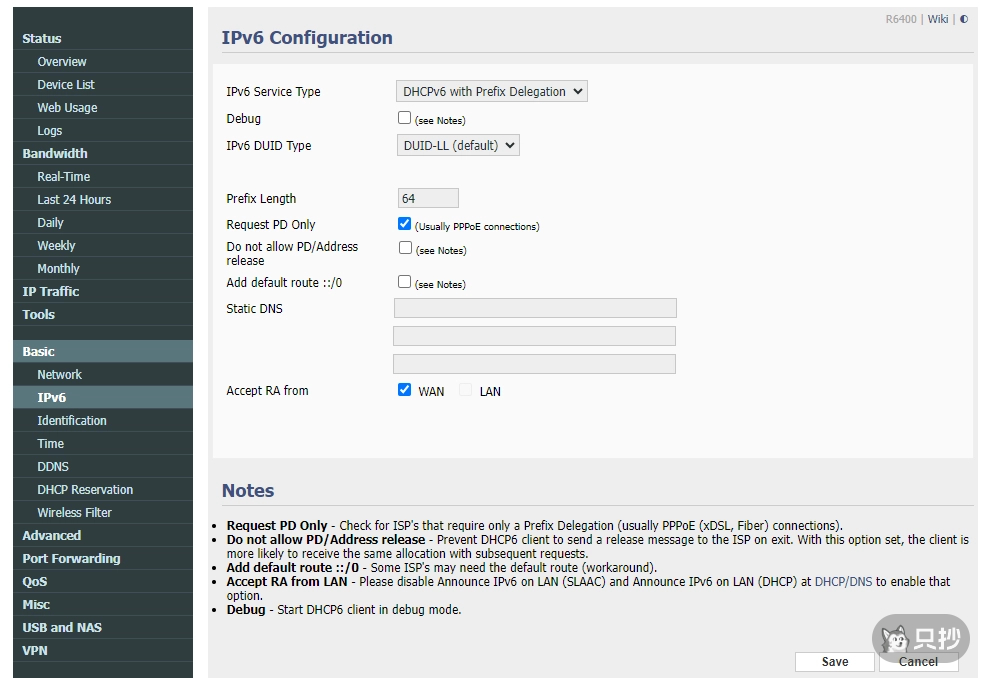Open the DHCP Reservation page
The width and height of the screenshot is (985, 678).
pyautogui.click(x=85, y=489)
